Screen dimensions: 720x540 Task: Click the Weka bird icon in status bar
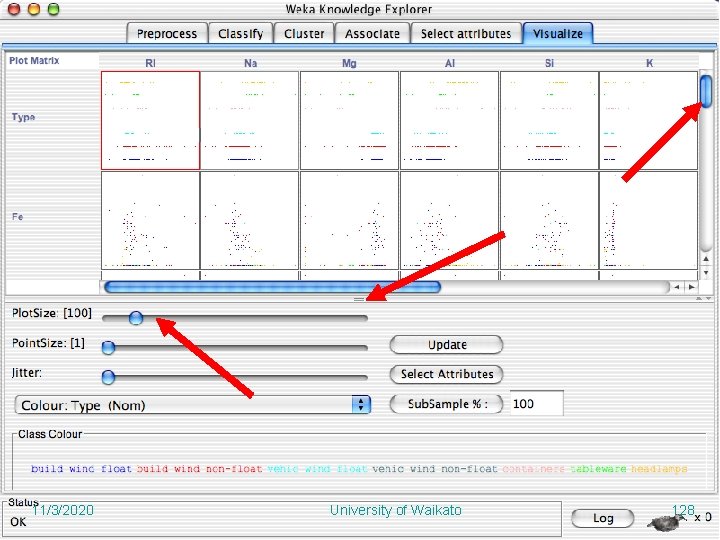666,522
